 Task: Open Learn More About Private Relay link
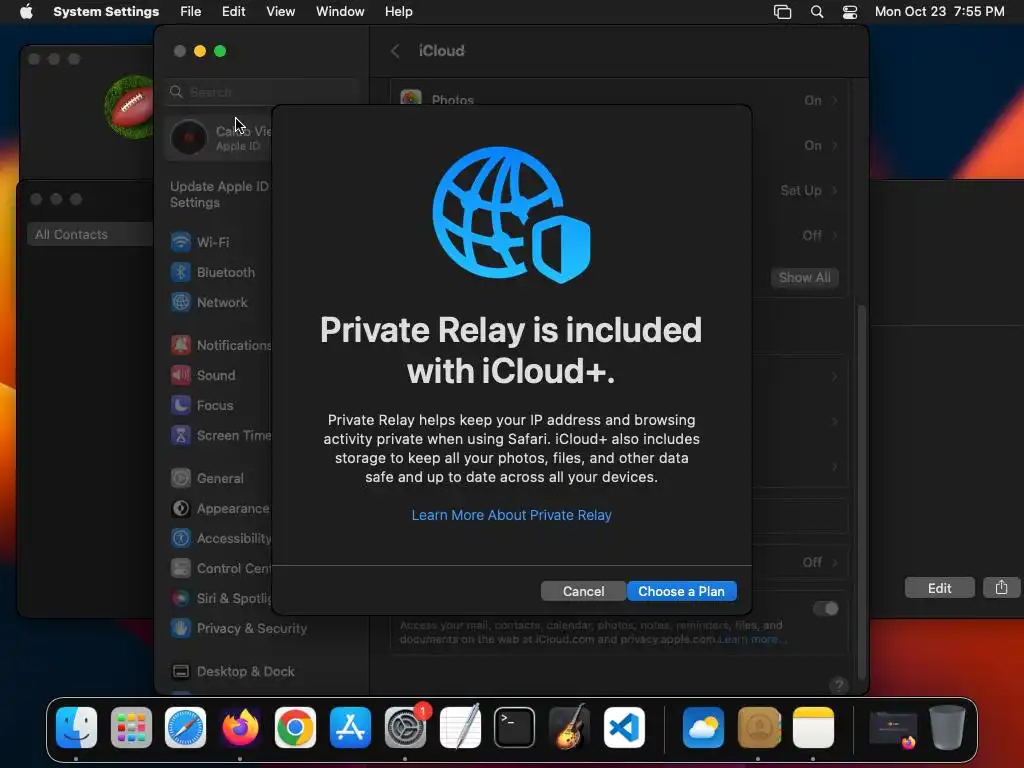point(511,515)
